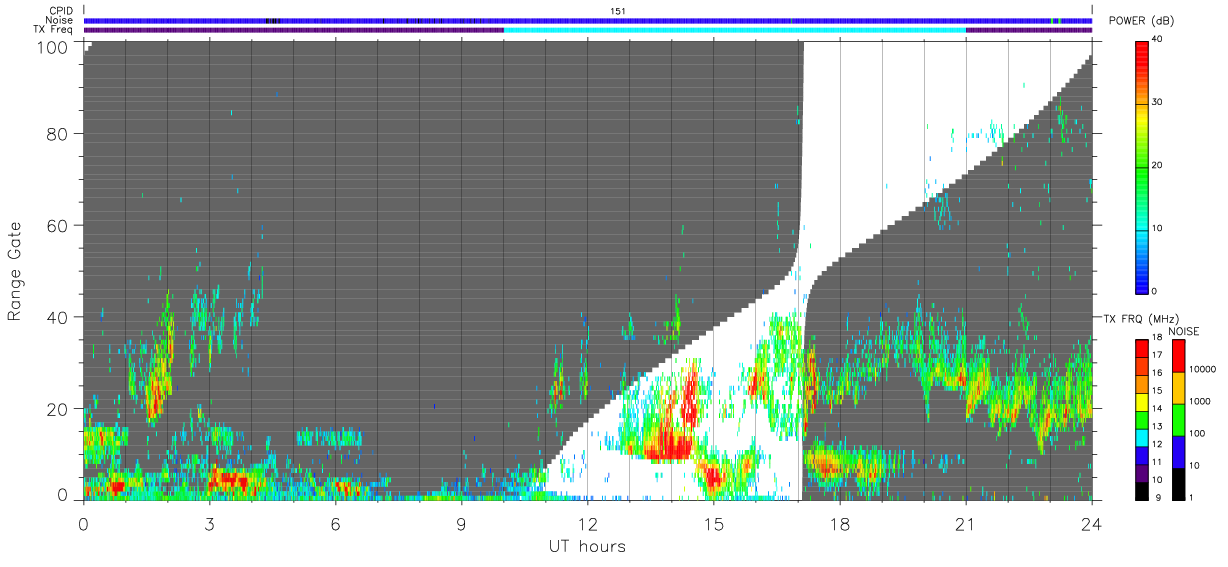Click the 6 tick label on UT hours axis
Viewport: 1228px width, 567px height.
tap(335, 523)
